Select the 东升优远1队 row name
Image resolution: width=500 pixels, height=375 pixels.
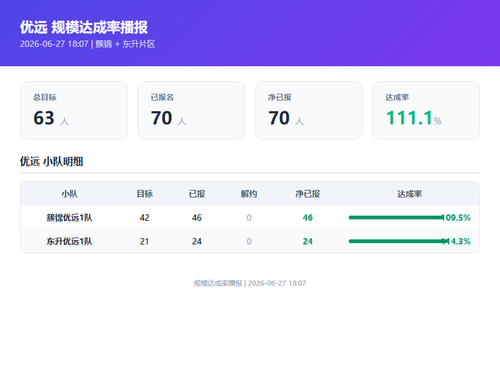point(69,241)
